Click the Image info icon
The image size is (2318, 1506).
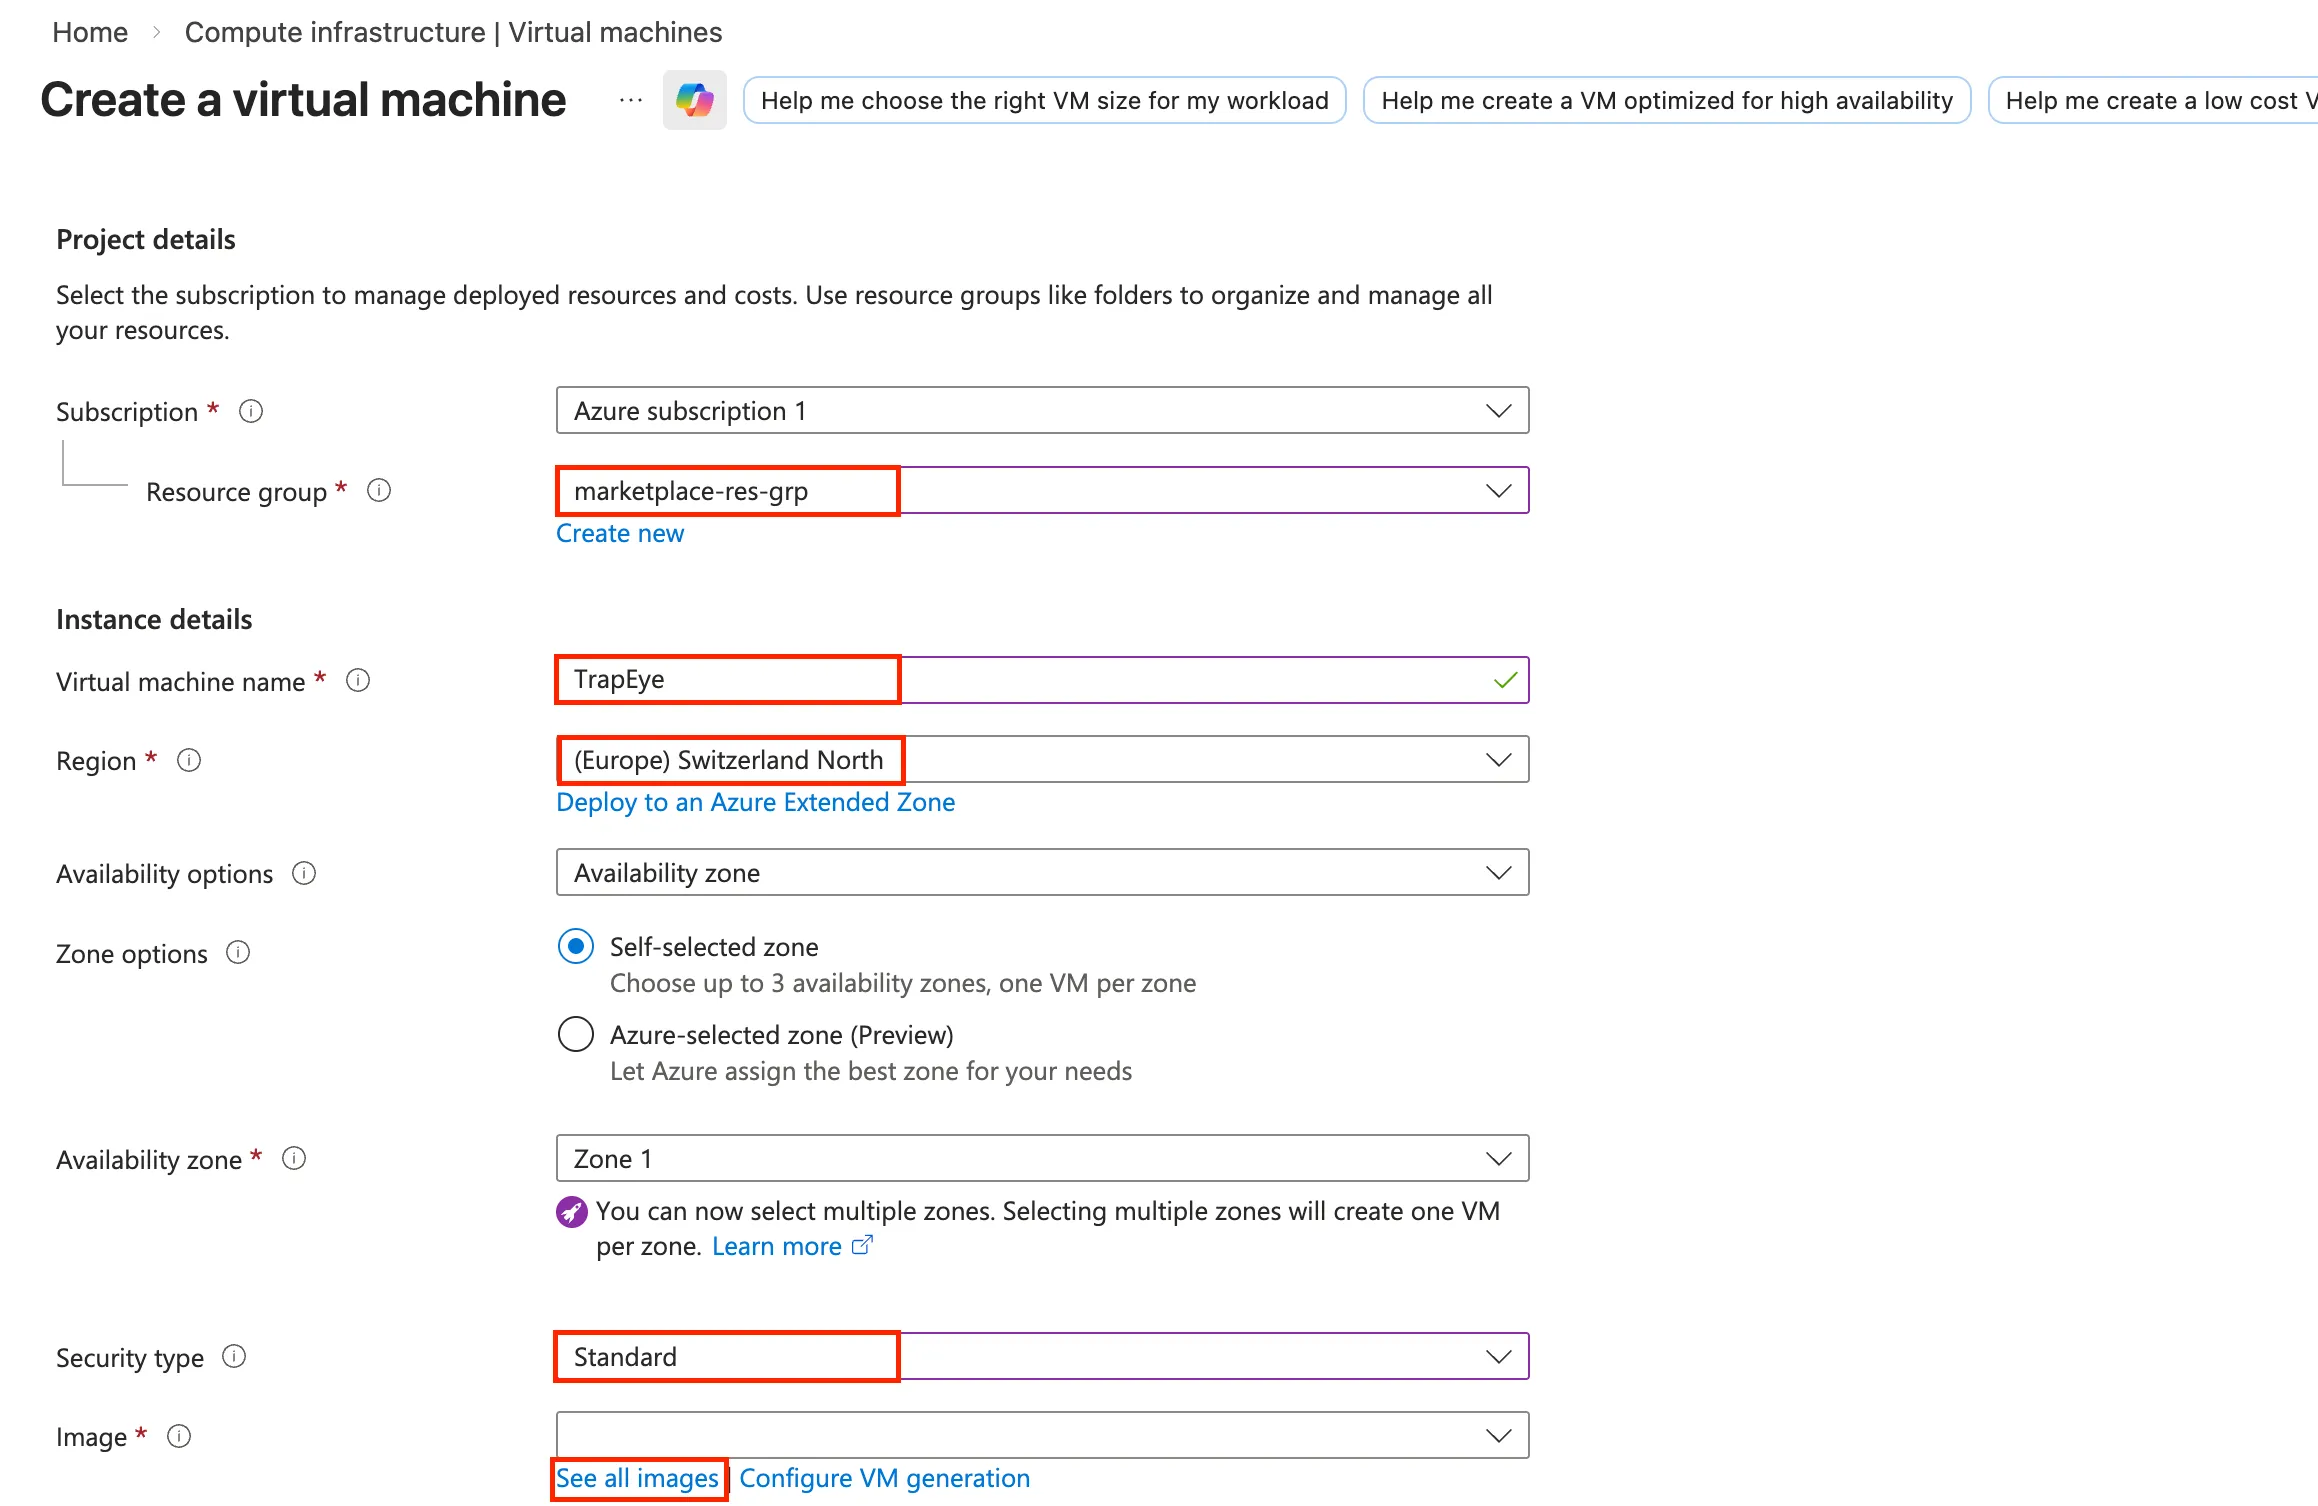click(x=179, y=1436)
